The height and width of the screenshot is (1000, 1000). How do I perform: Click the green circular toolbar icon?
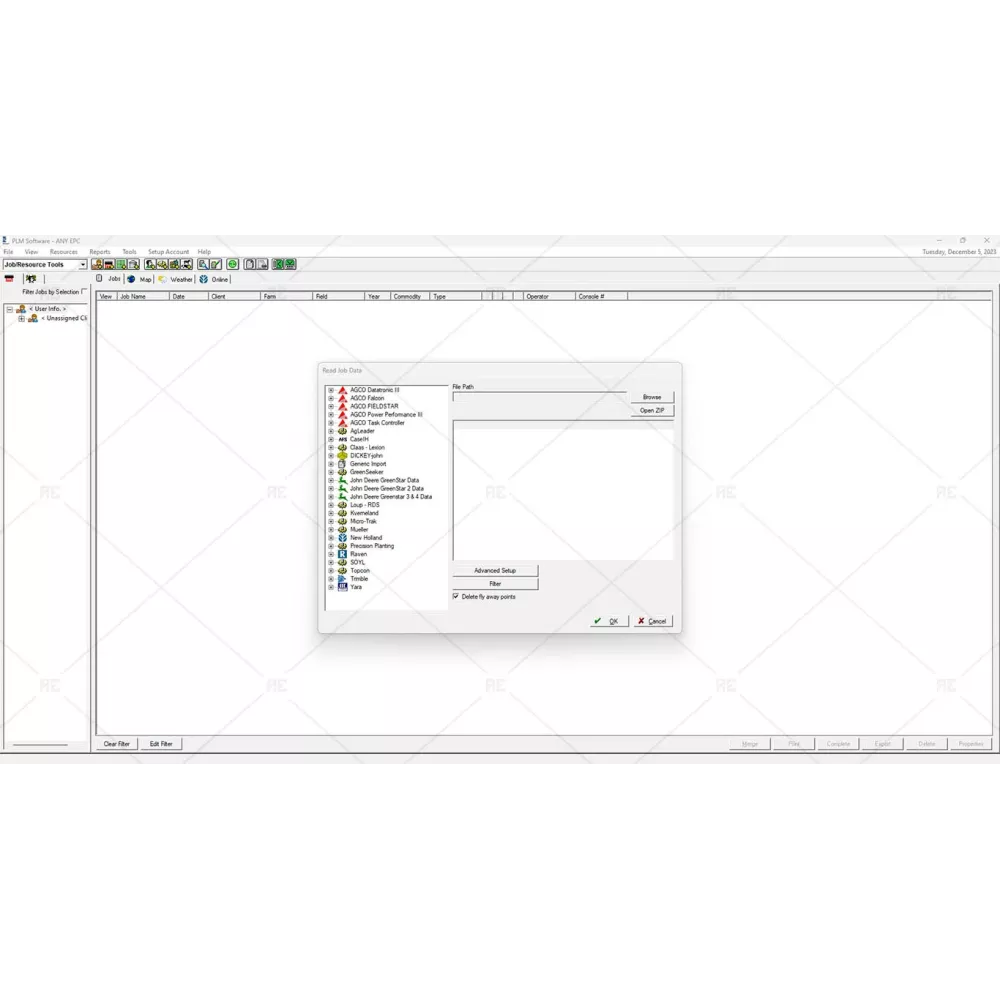[232, 264]
